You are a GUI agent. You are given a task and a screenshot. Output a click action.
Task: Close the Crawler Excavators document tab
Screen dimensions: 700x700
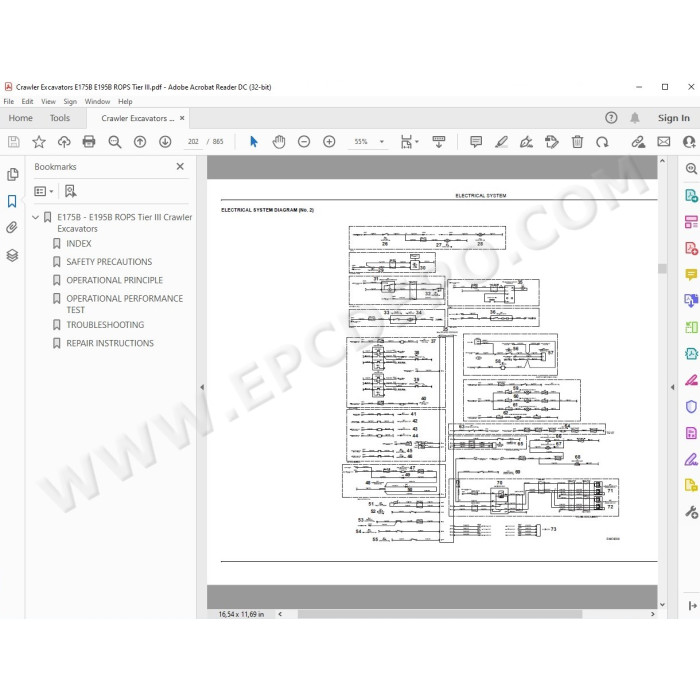pyautogui.click(x=182, y=118)
